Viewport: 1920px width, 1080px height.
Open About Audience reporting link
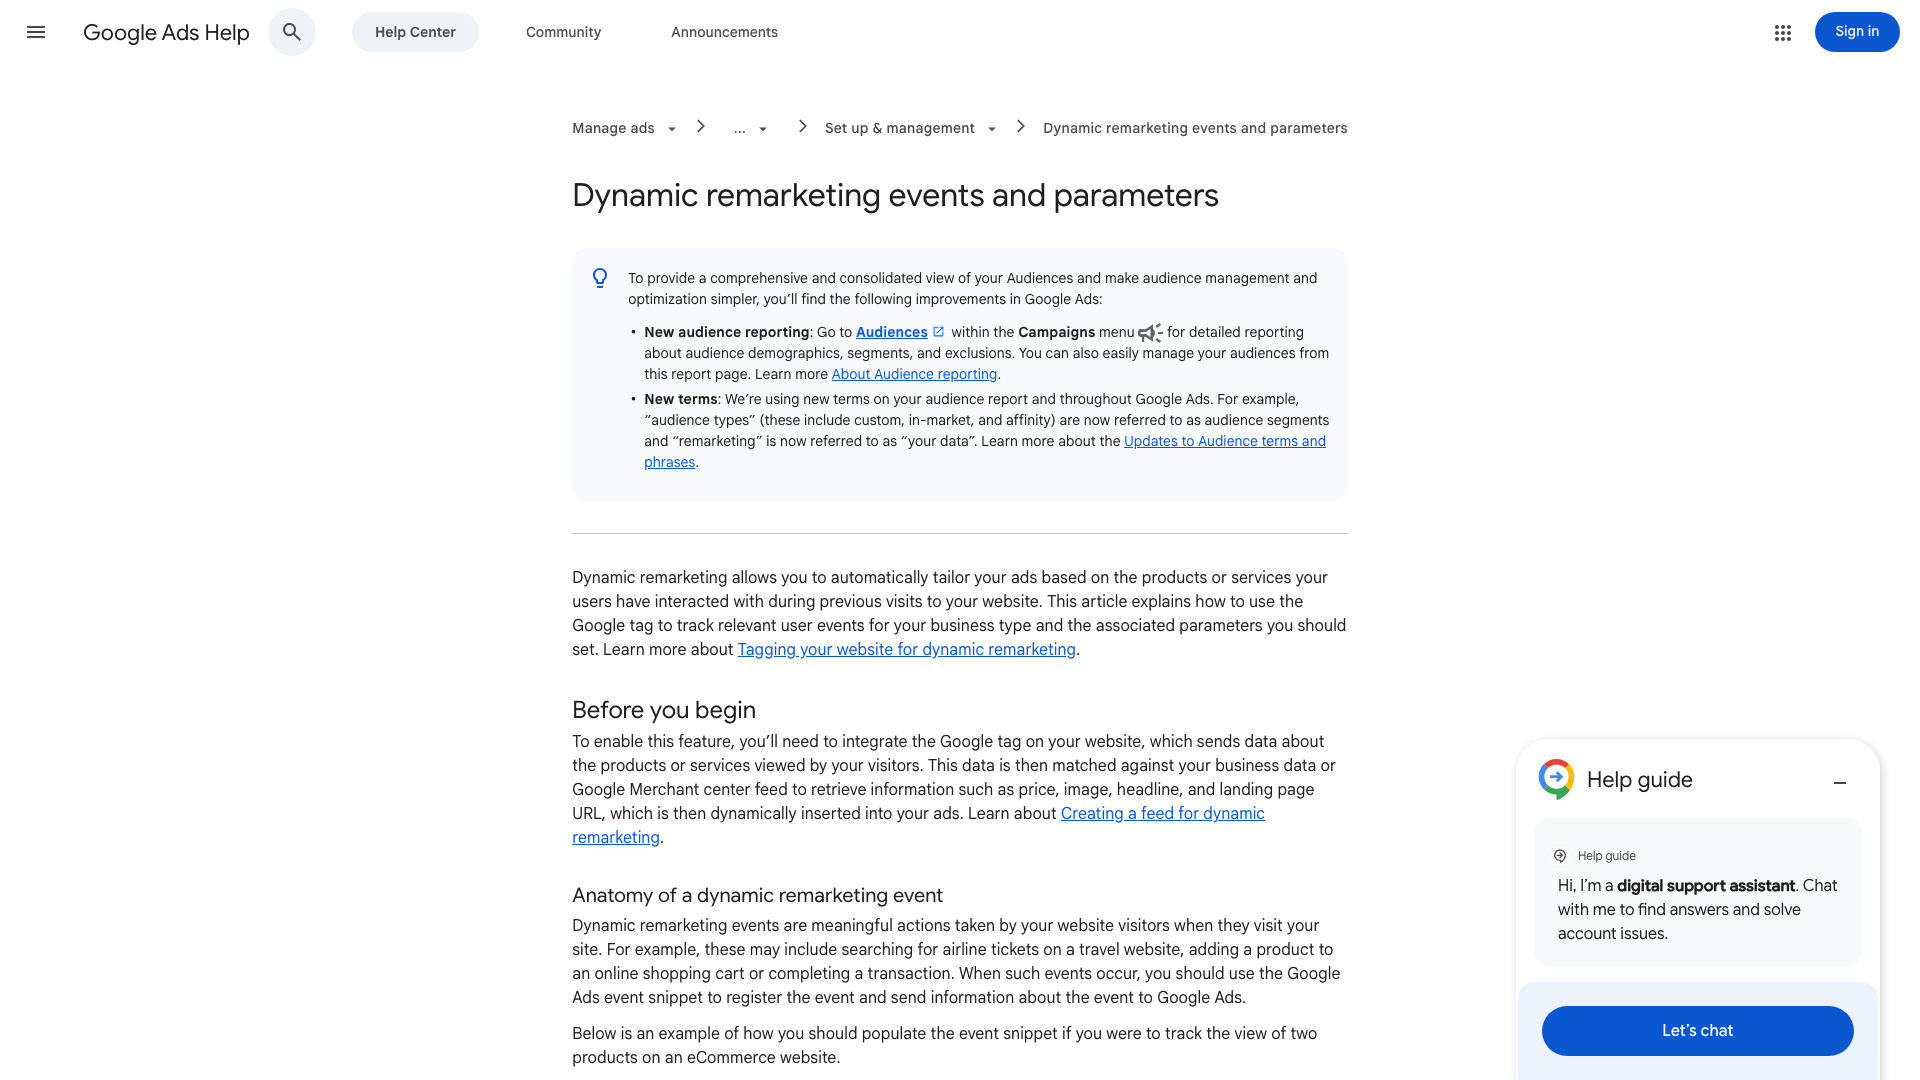(914, 374)
